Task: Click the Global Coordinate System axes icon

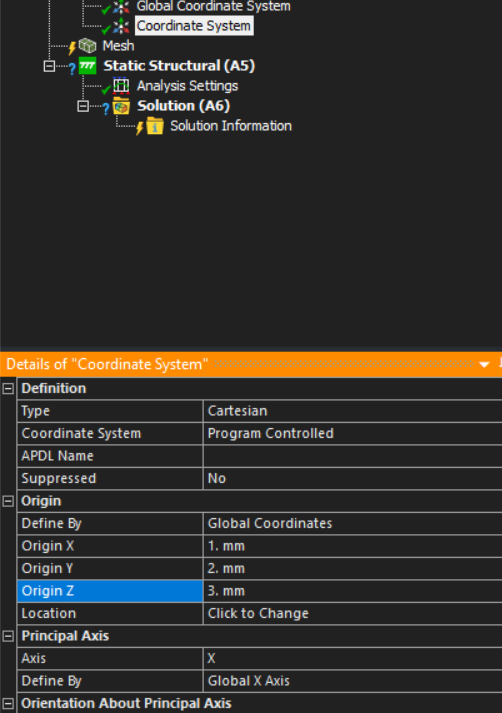Action: pos(121,6)
